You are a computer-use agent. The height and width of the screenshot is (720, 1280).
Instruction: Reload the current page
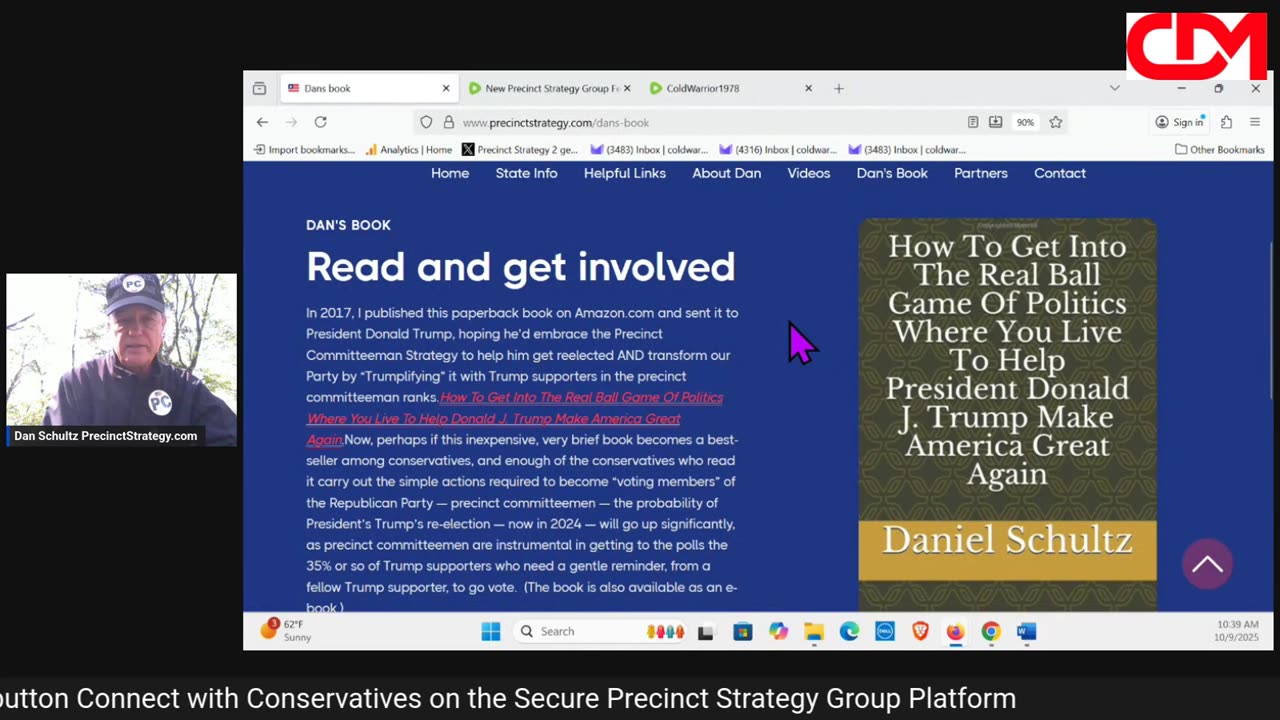click(x=320, y=122)
